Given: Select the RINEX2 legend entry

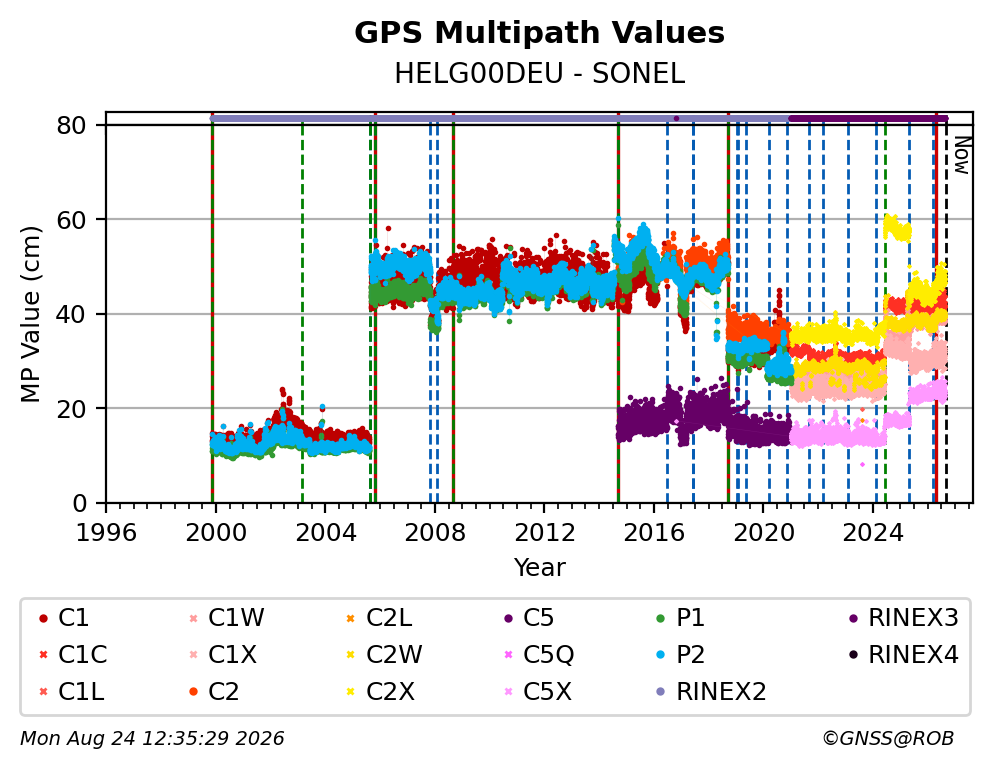Looking at the screenshot, I should point(711,691).
